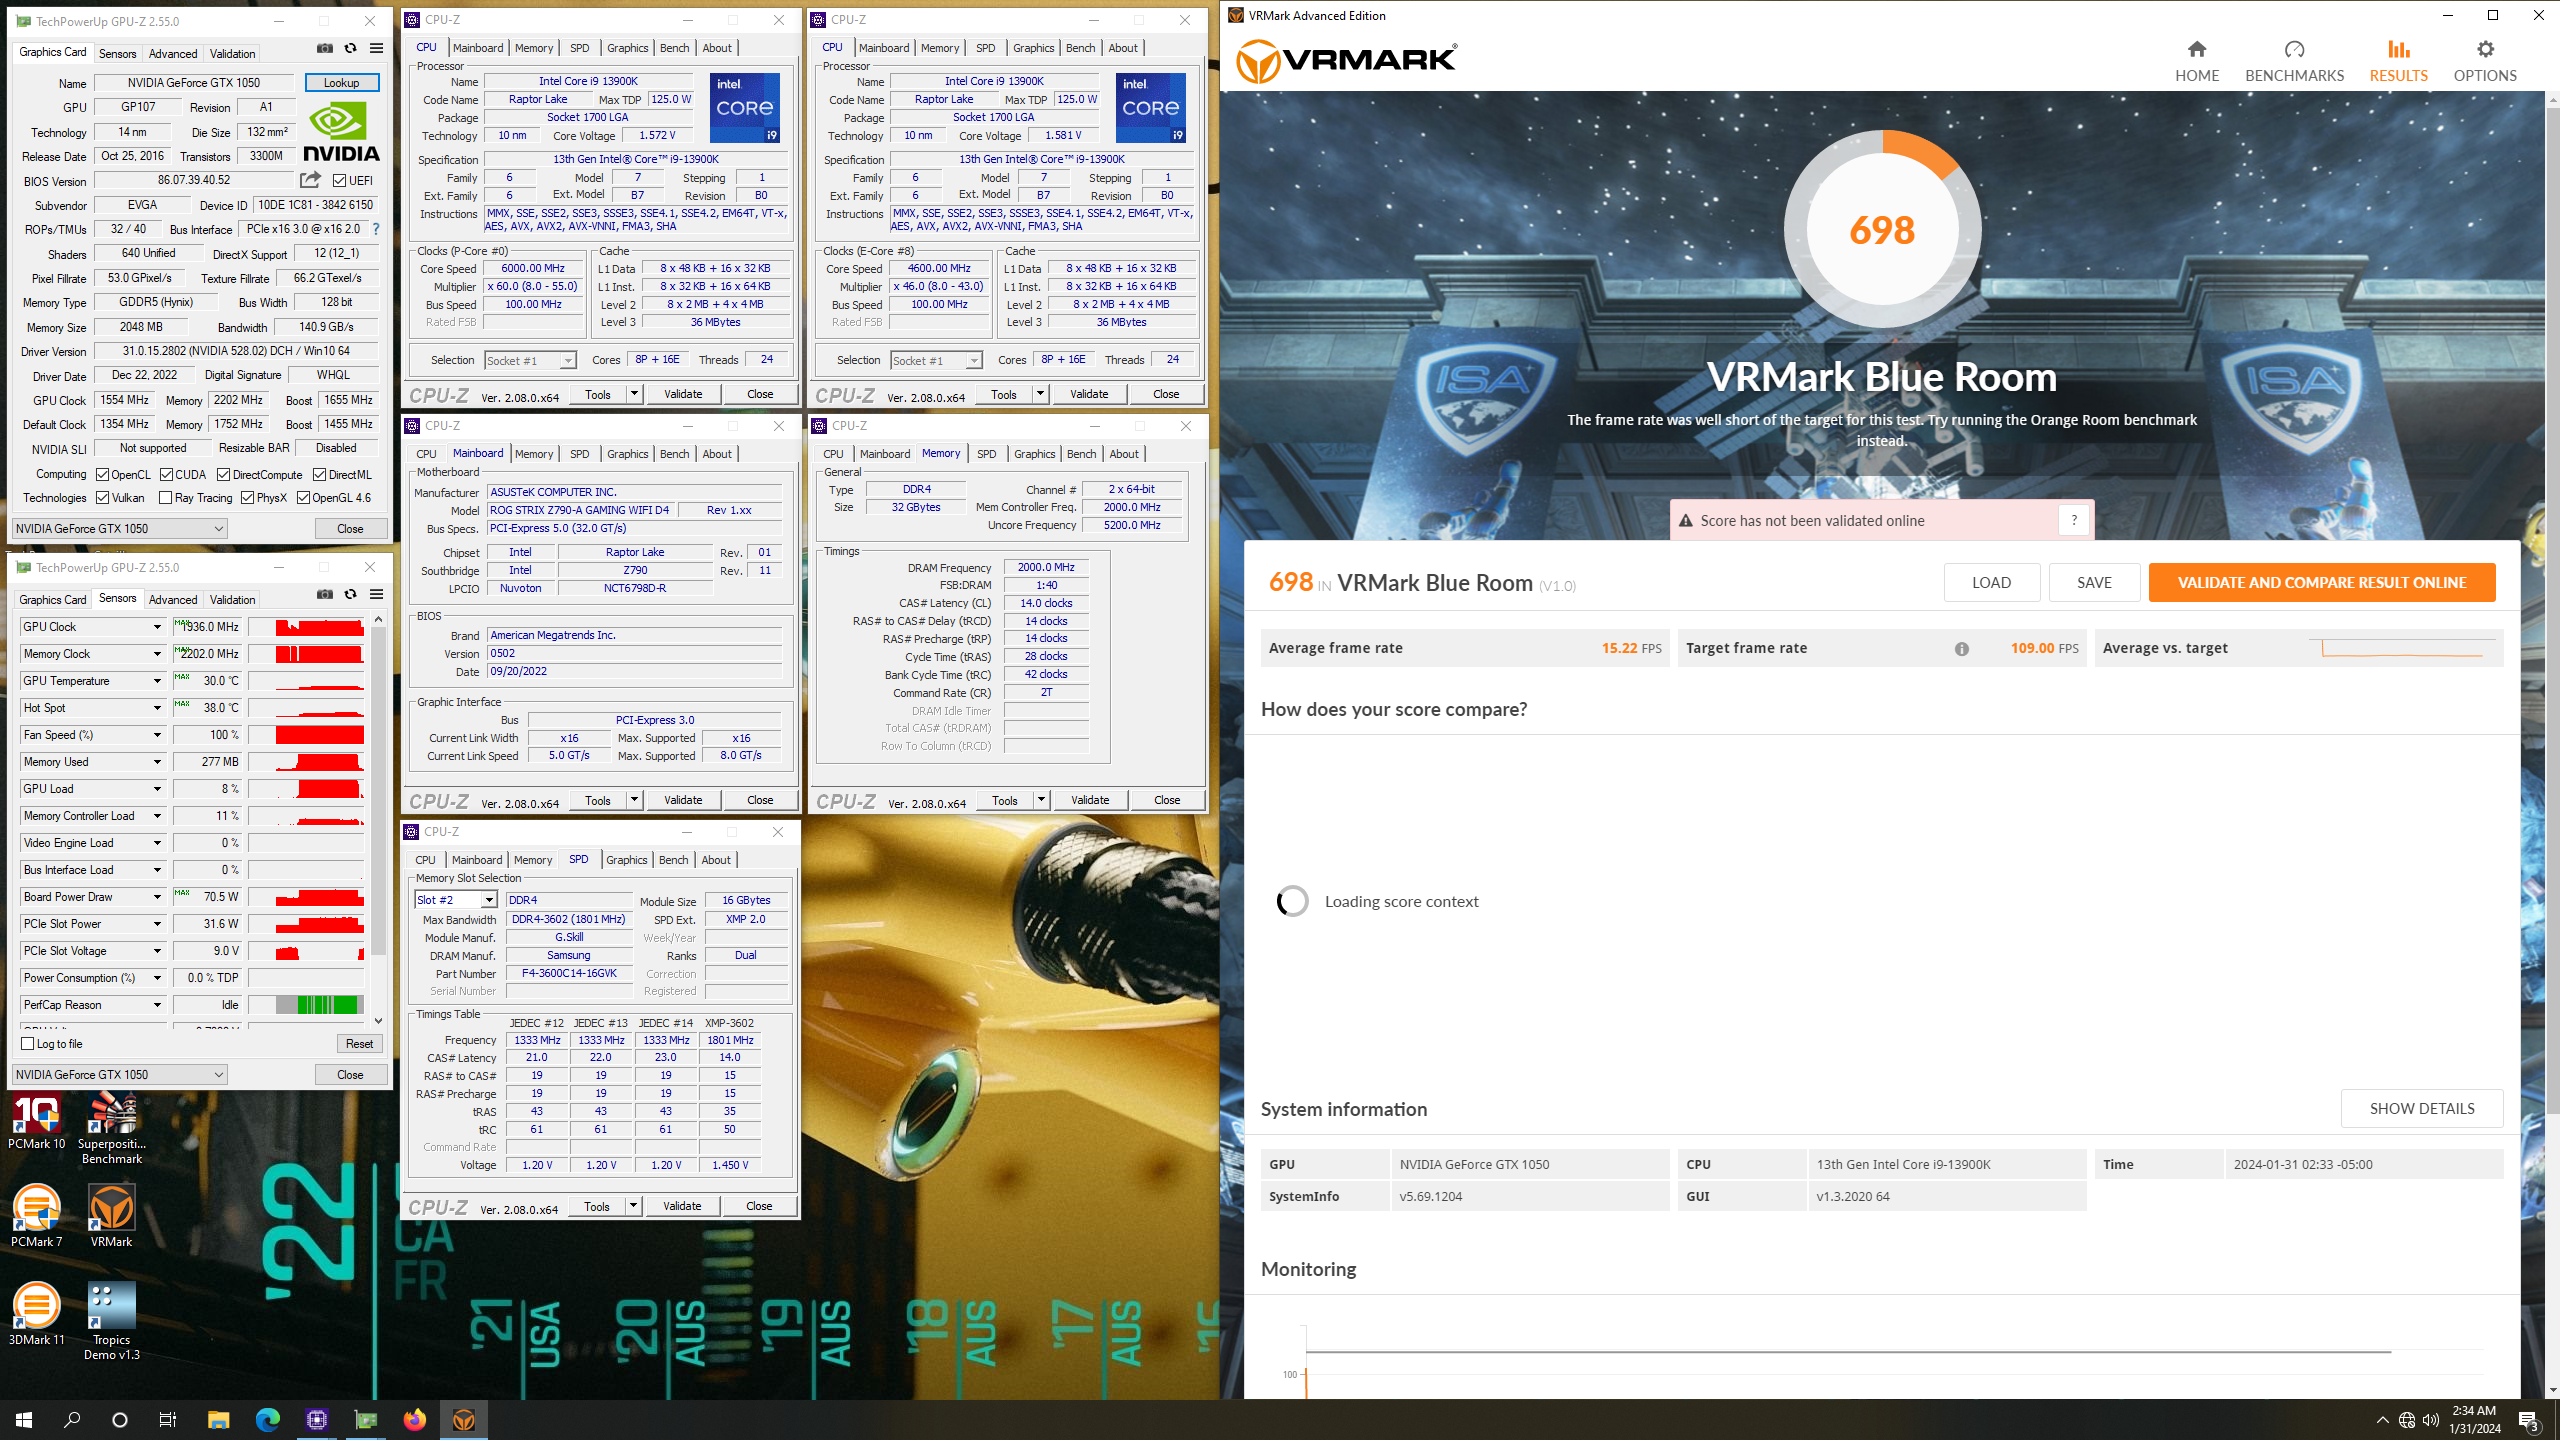The height and width of the screenshot is (1440, 2560).
Task: Open hamburger menu in top GPU-Z window
Action: [376, 48]
